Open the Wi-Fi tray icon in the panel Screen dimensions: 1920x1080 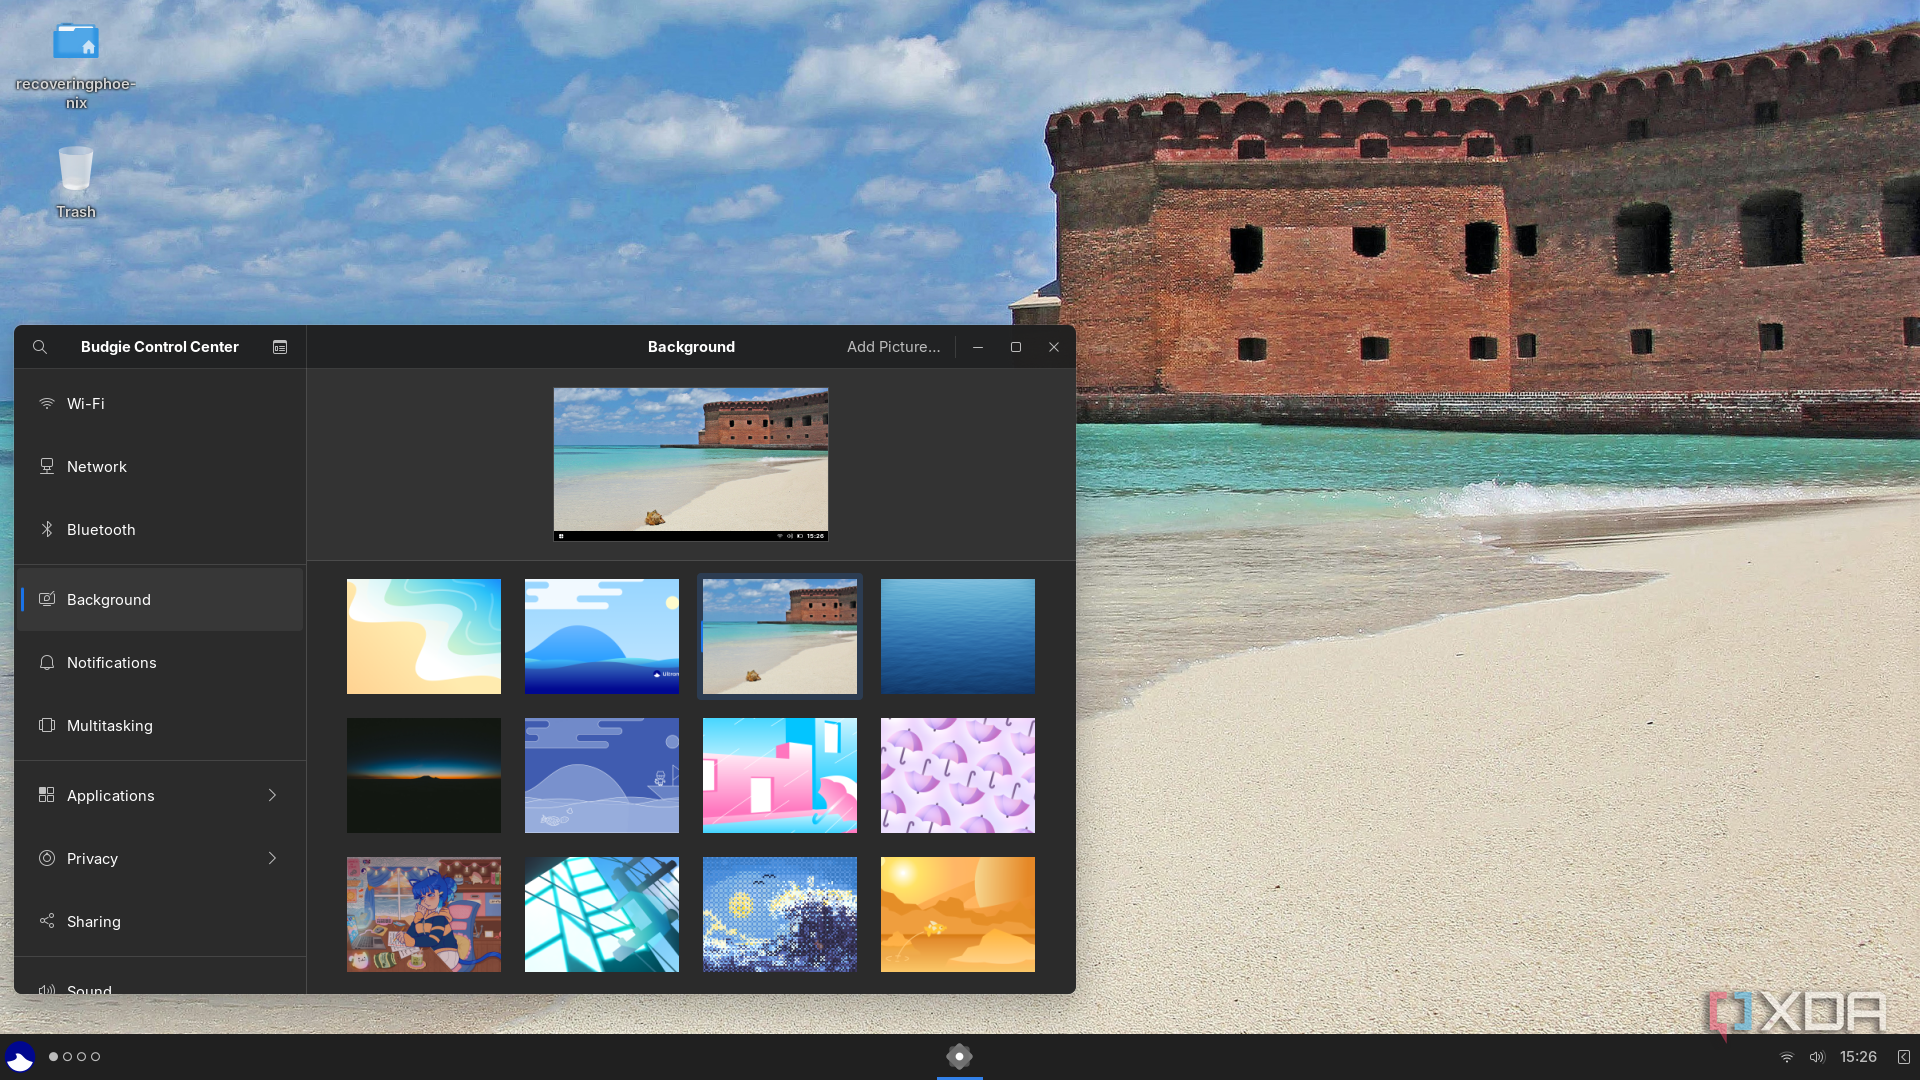[x=1787, y=1057]
